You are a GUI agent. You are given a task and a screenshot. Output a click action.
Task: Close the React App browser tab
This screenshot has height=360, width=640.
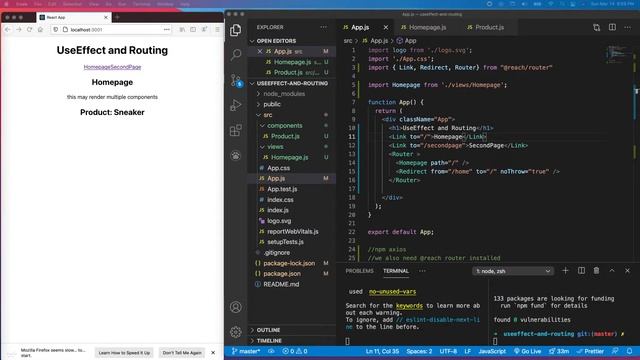(106, 18)
